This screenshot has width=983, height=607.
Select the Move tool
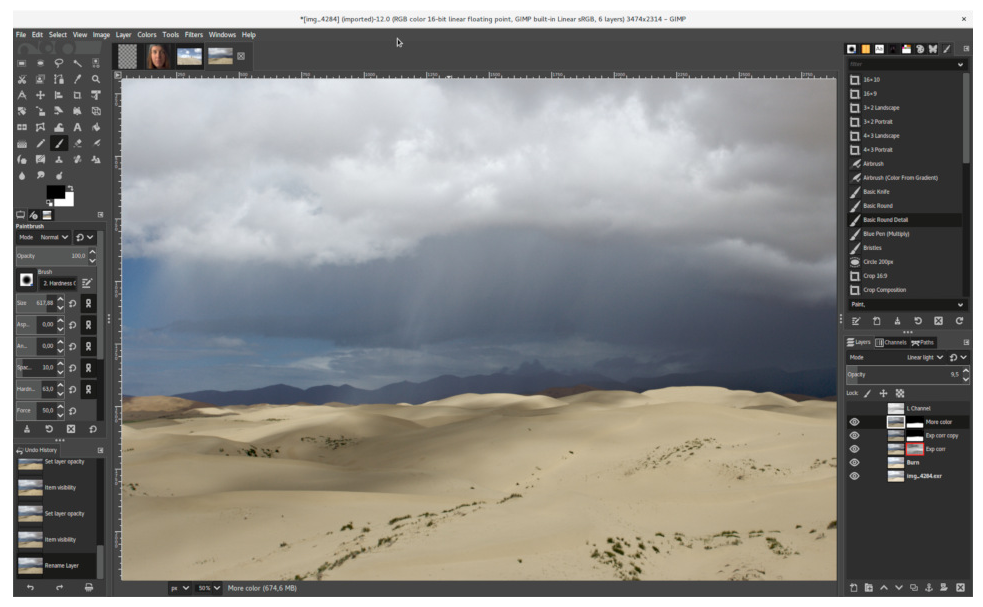coord(40,95)
